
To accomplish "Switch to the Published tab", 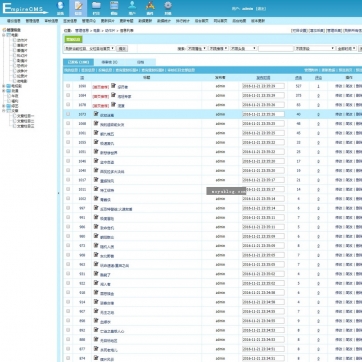I will click(x=78, y=62).
